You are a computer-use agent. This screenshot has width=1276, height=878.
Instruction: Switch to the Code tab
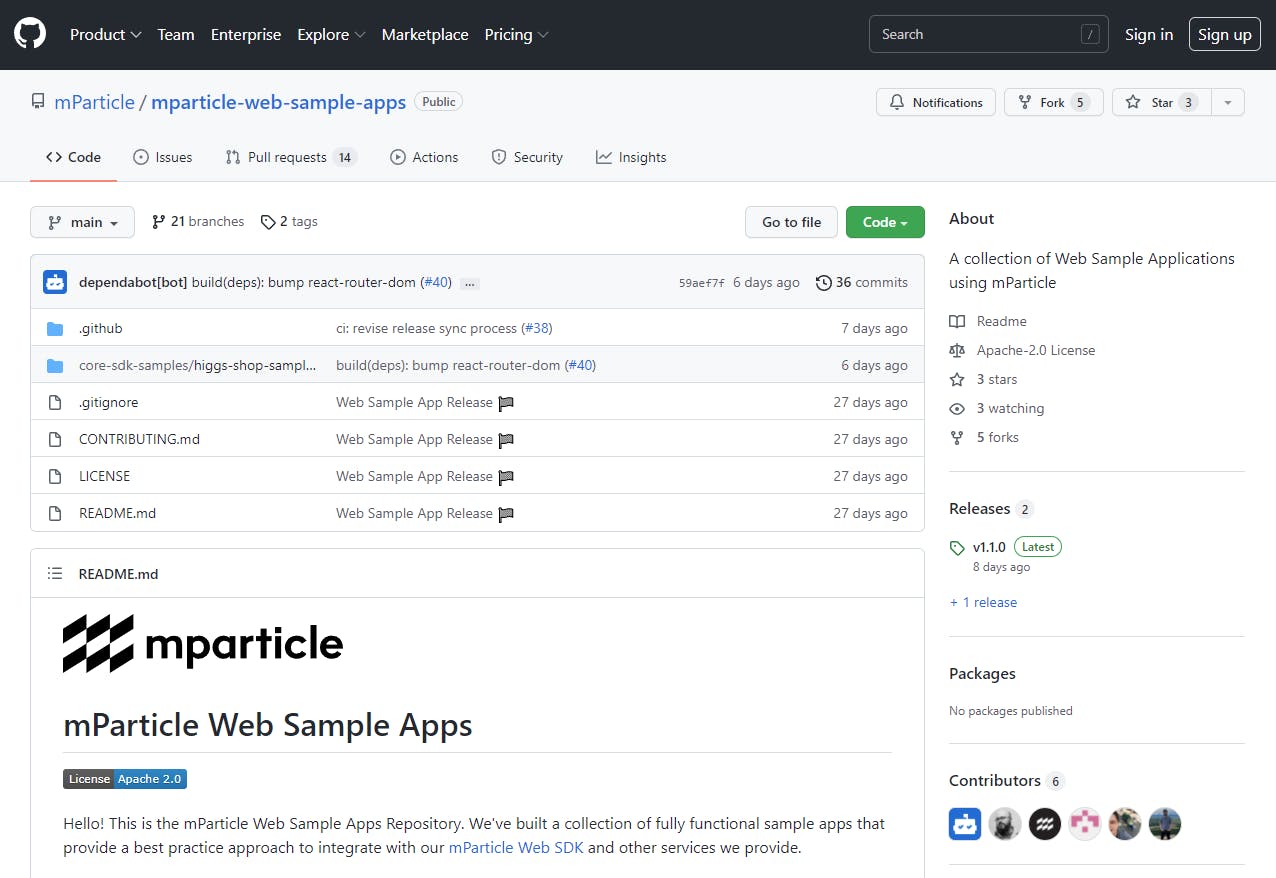(74, 157)
